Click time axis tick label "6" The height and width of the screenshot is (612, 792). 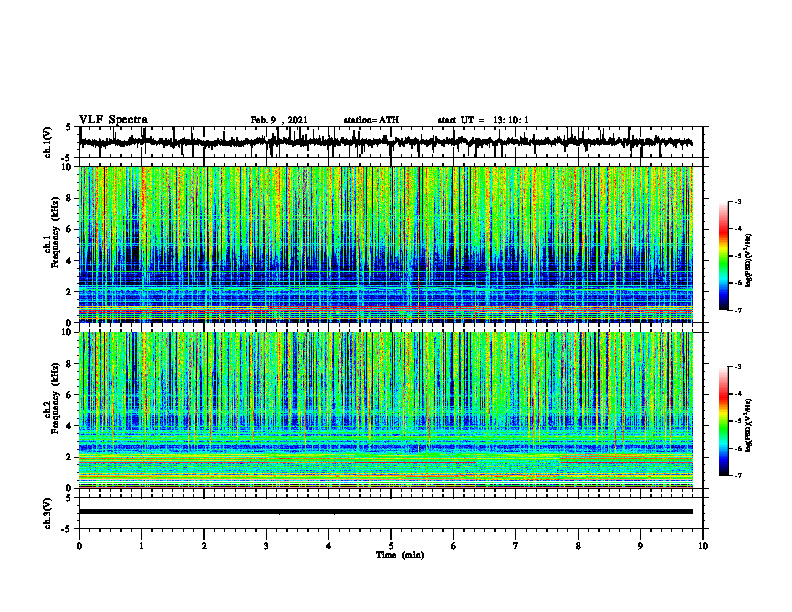(454, 546)
